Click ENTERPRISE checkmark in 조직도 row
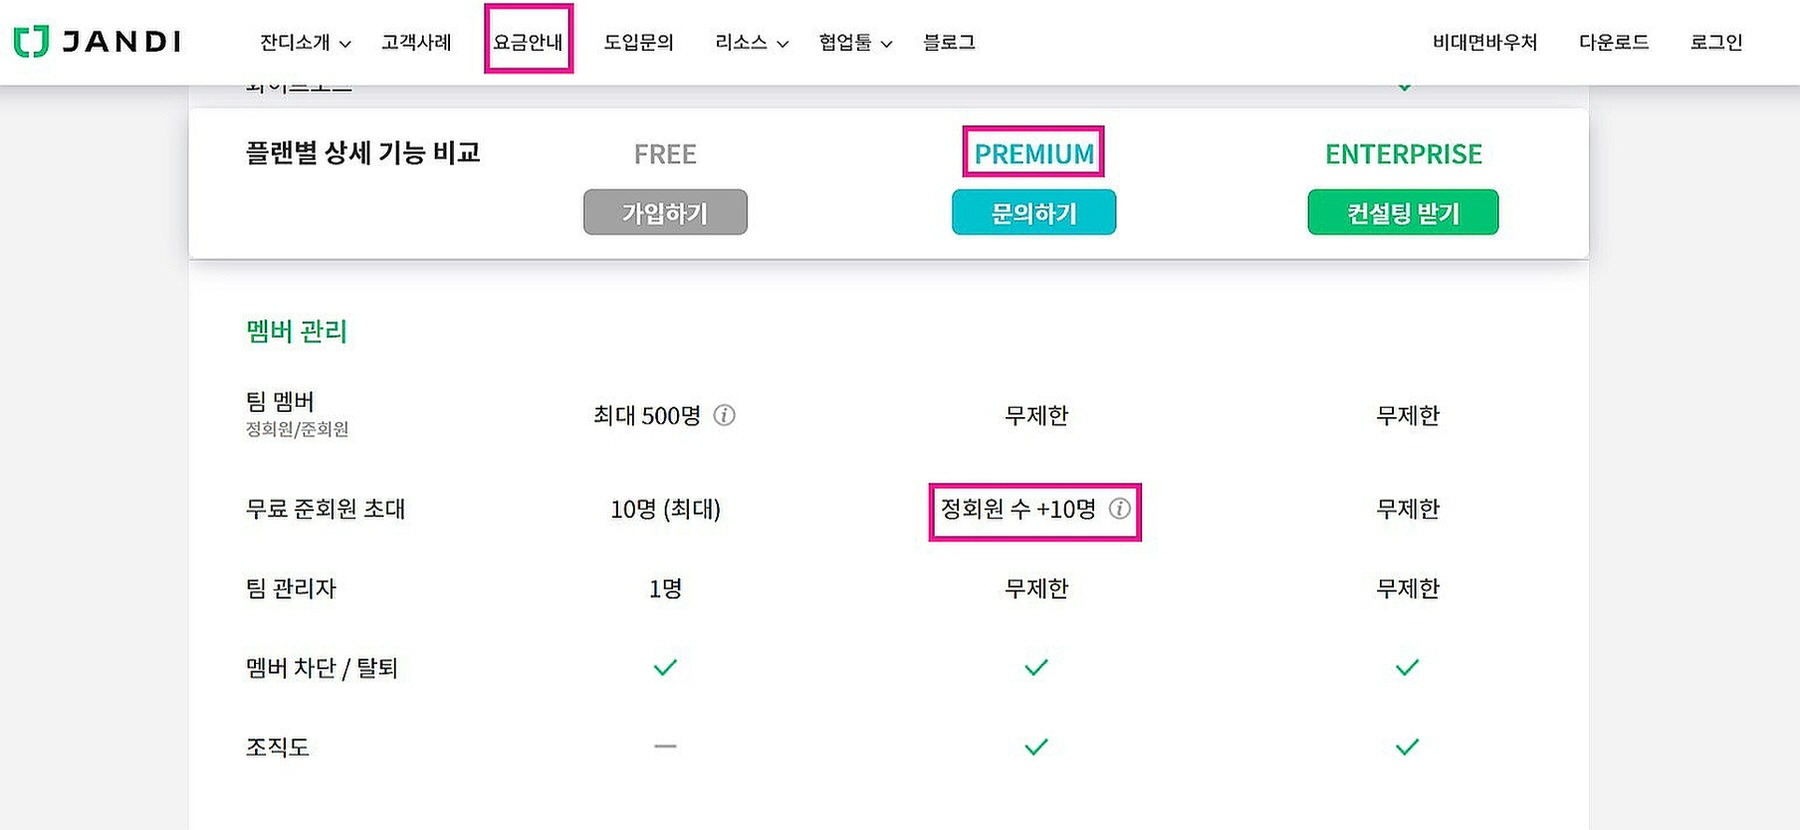The height and width of the screenshot is (830, 1800). coord(1407,747)
